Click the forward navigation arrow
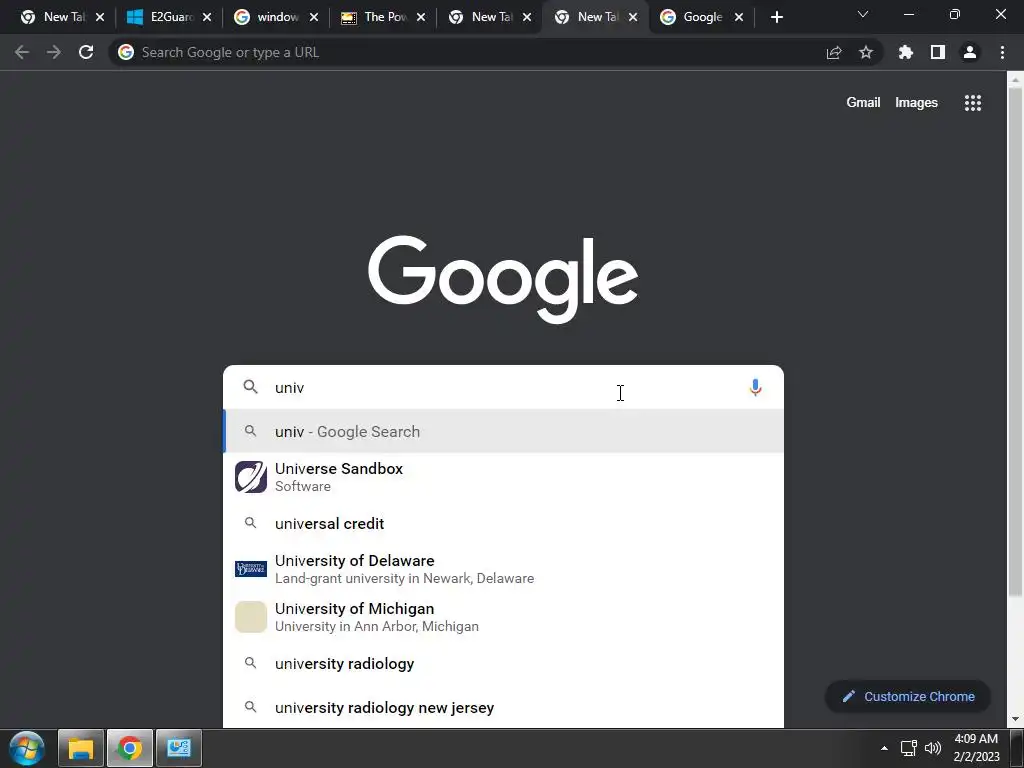The height and width of the screenshot is (768, 1024). (x=54, y=52)
